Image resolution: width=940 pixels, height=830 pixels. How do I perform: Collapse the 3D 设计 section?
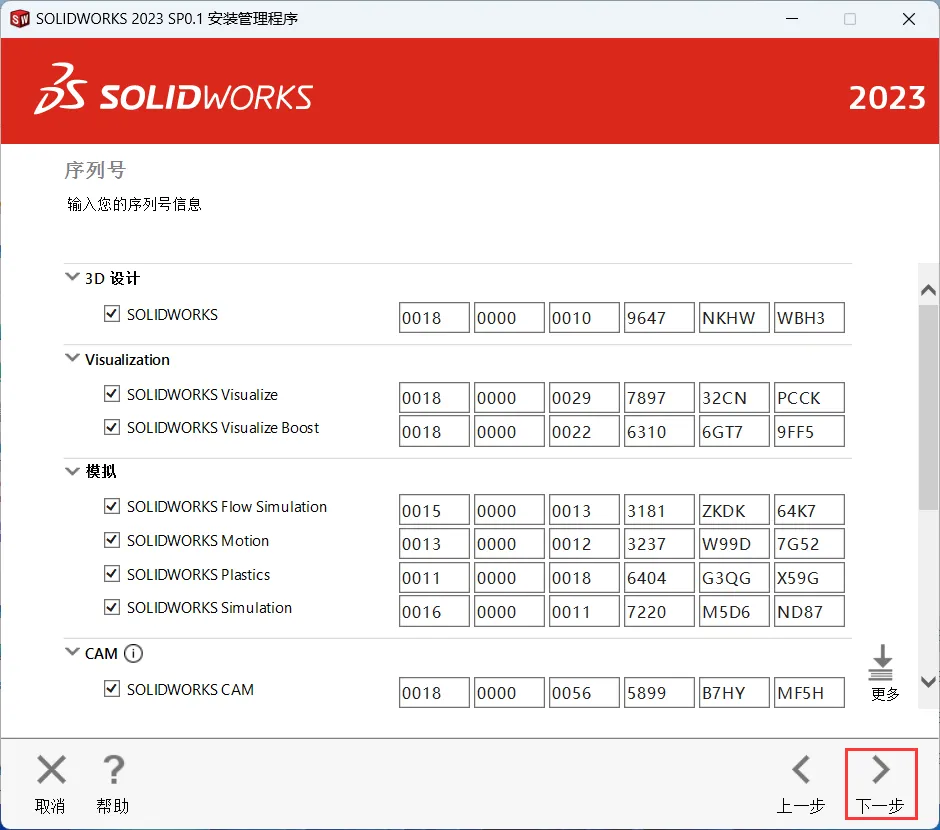point(72,277)
